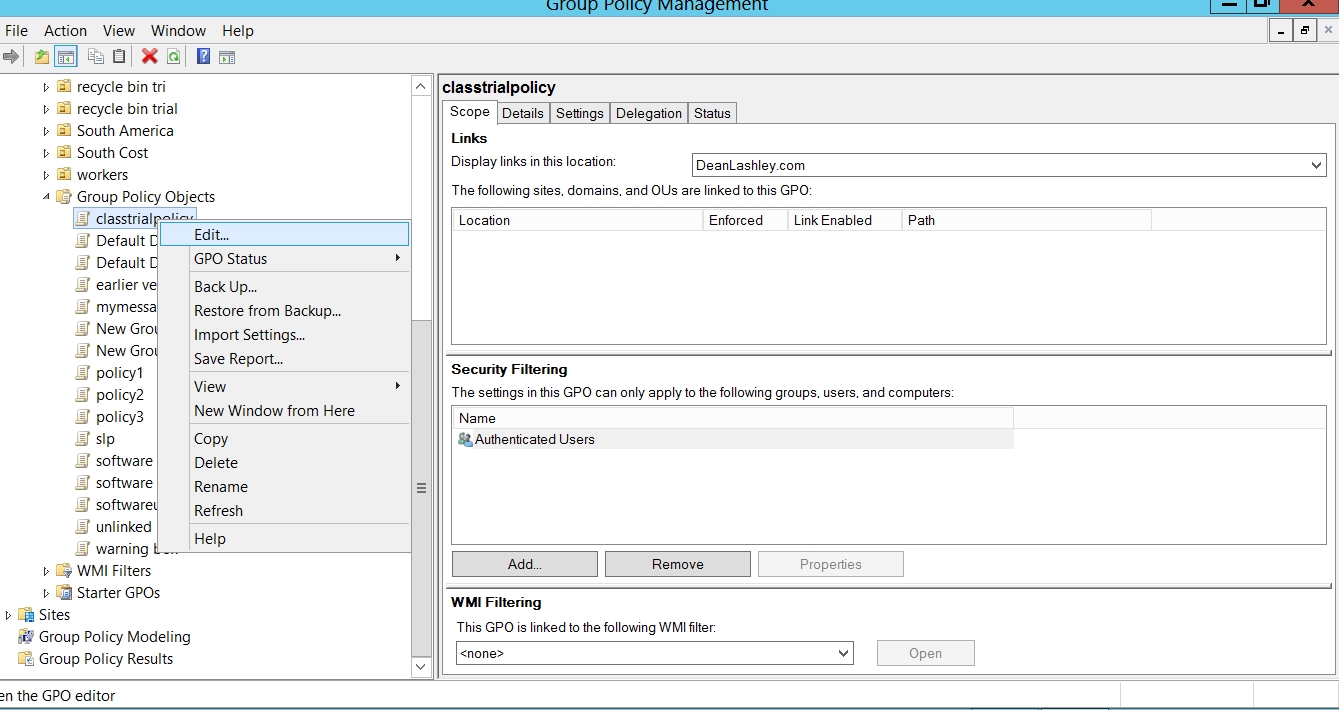Collapse the Group Policy Objects node
The width and height of the screenshot is (1339, 710).
pyautogui.click(x=46, y=197)
